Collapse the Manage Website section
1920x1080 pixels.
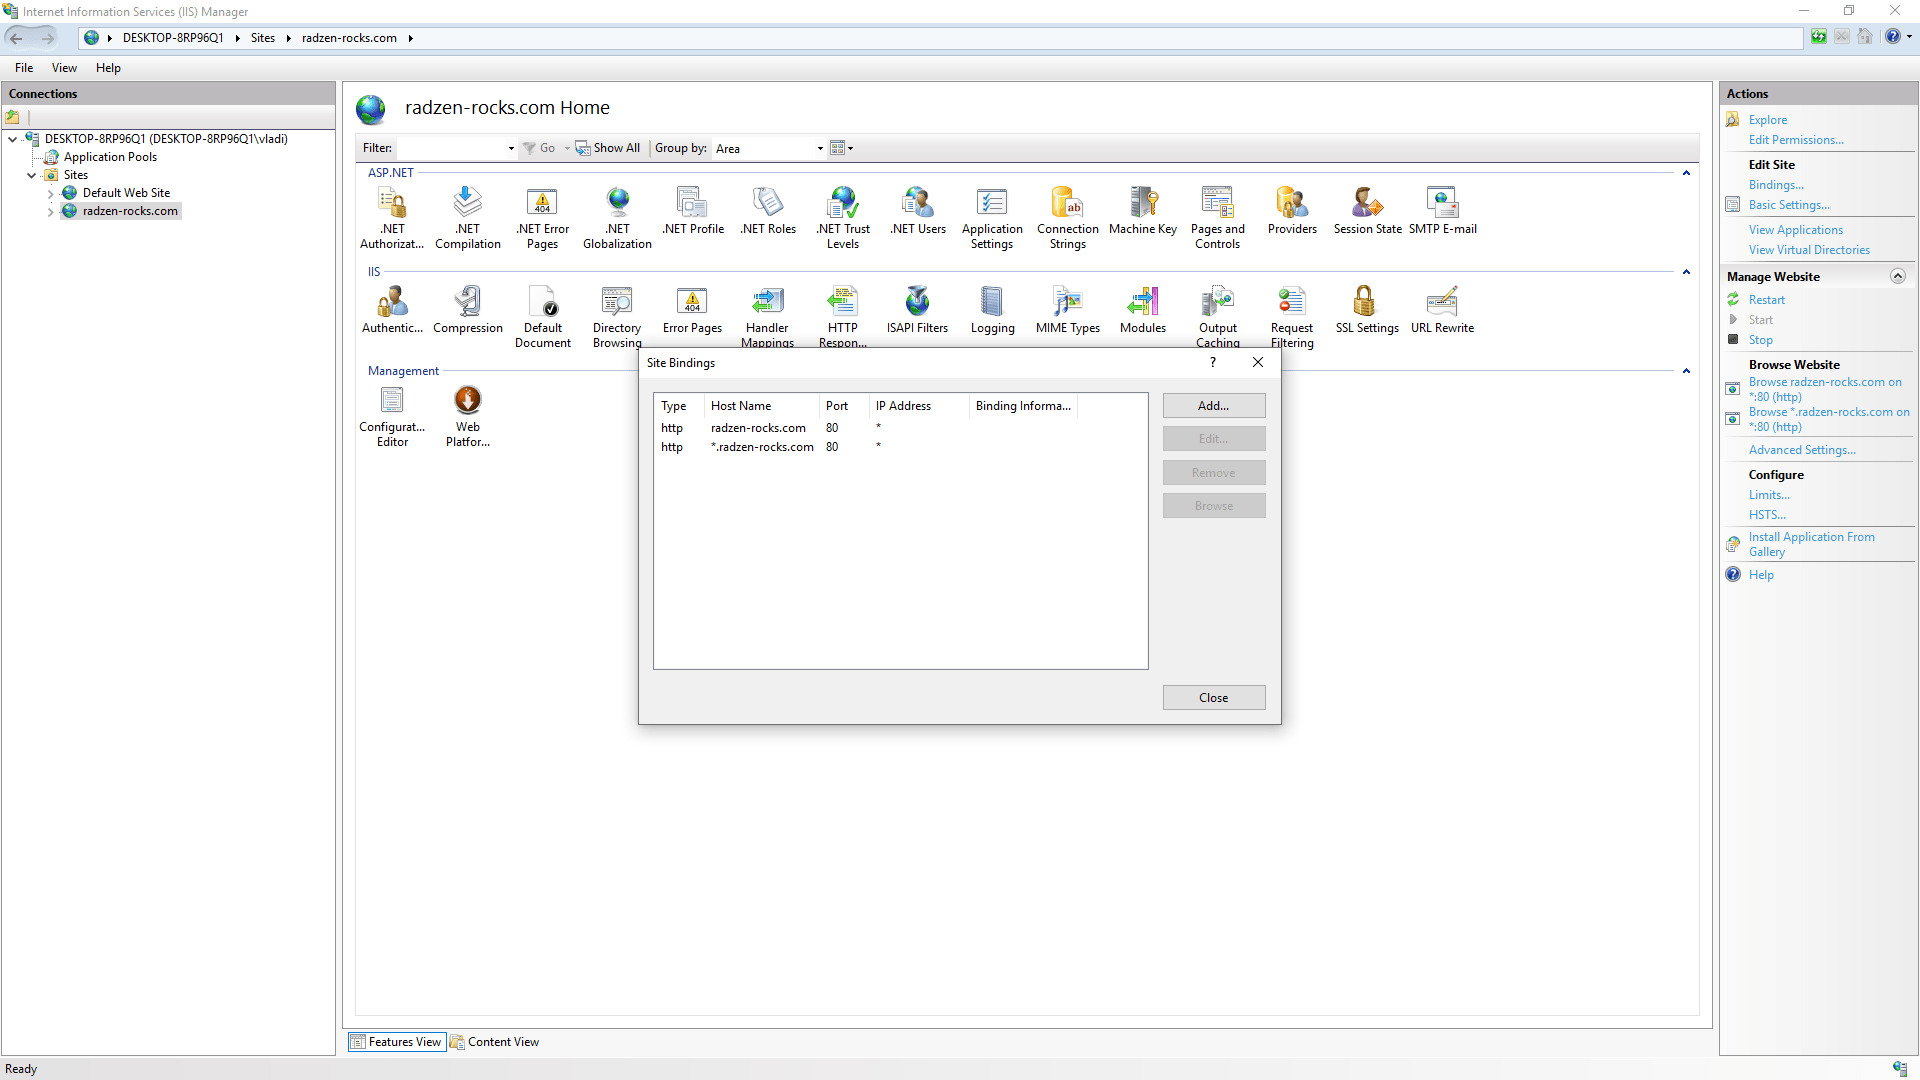point(1897,277)
